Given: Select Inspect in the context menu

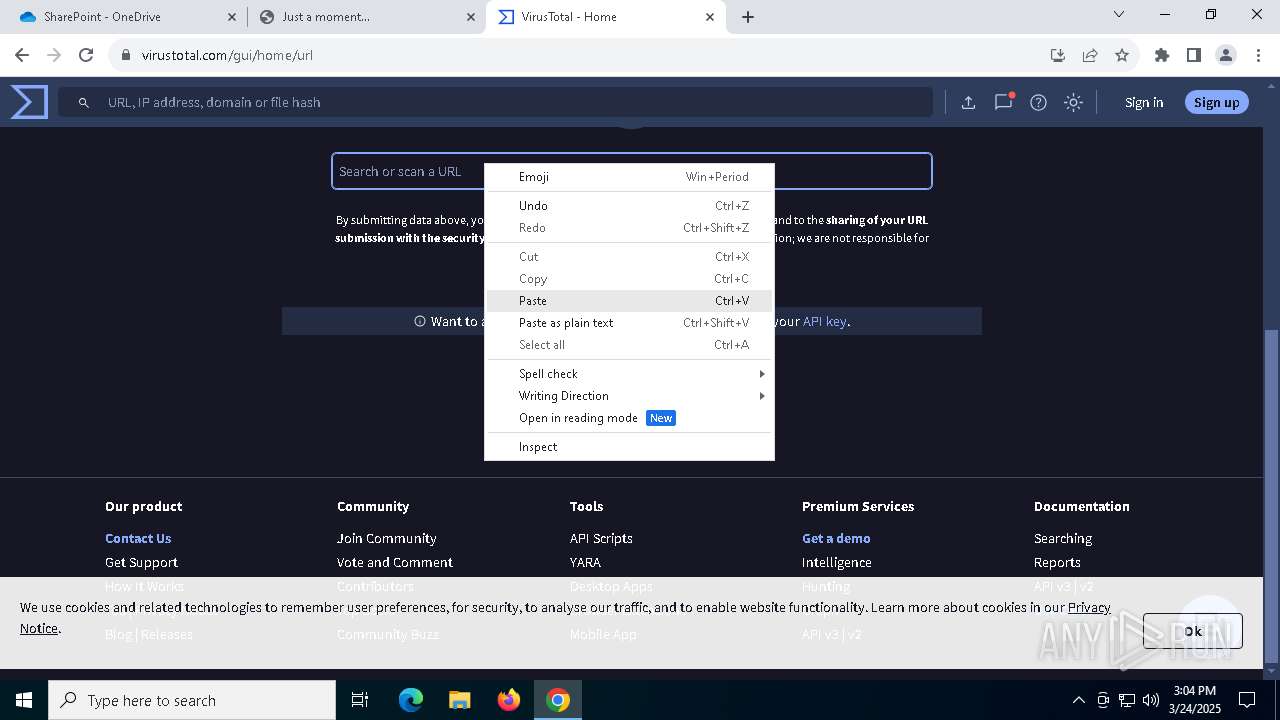Looking at the screenshot, I should click(x=629, y=446).
